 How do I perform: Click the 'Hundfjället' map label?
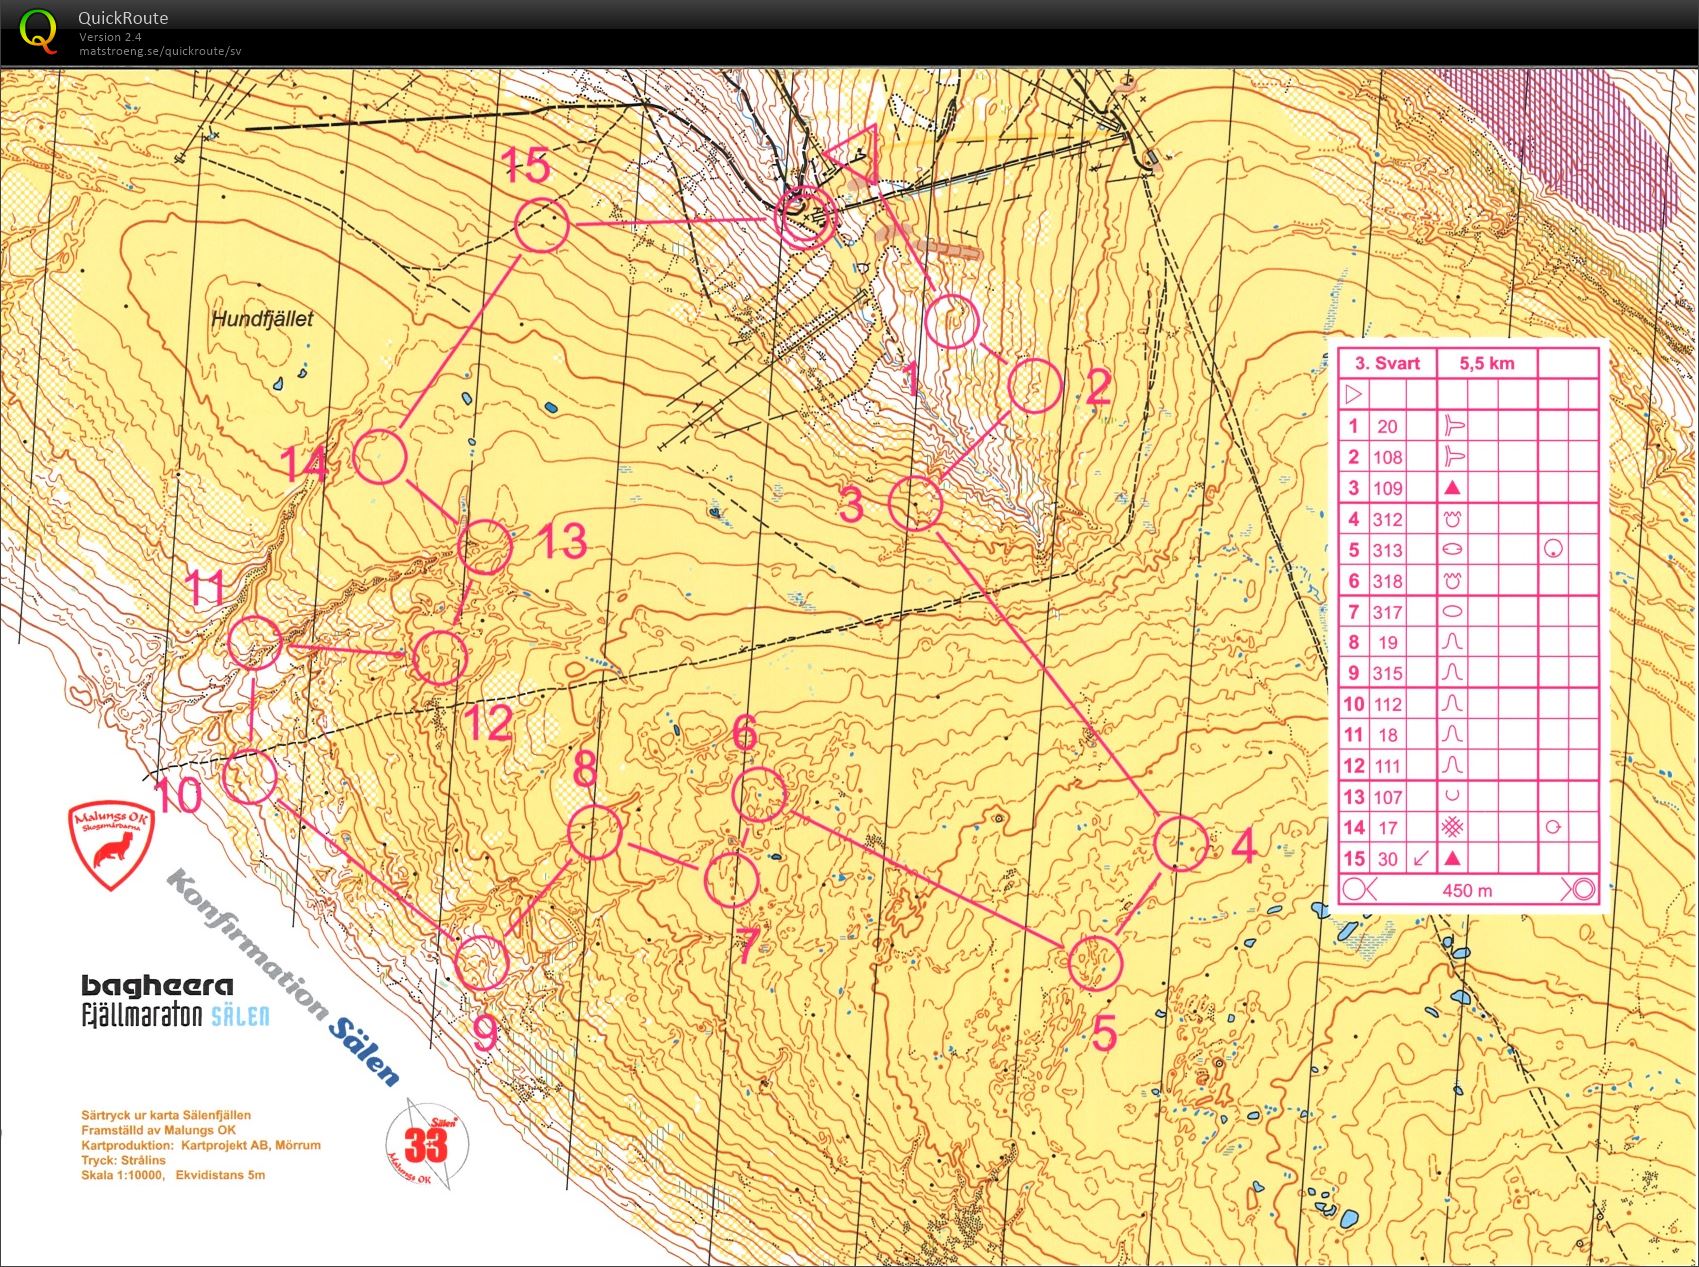262,319
